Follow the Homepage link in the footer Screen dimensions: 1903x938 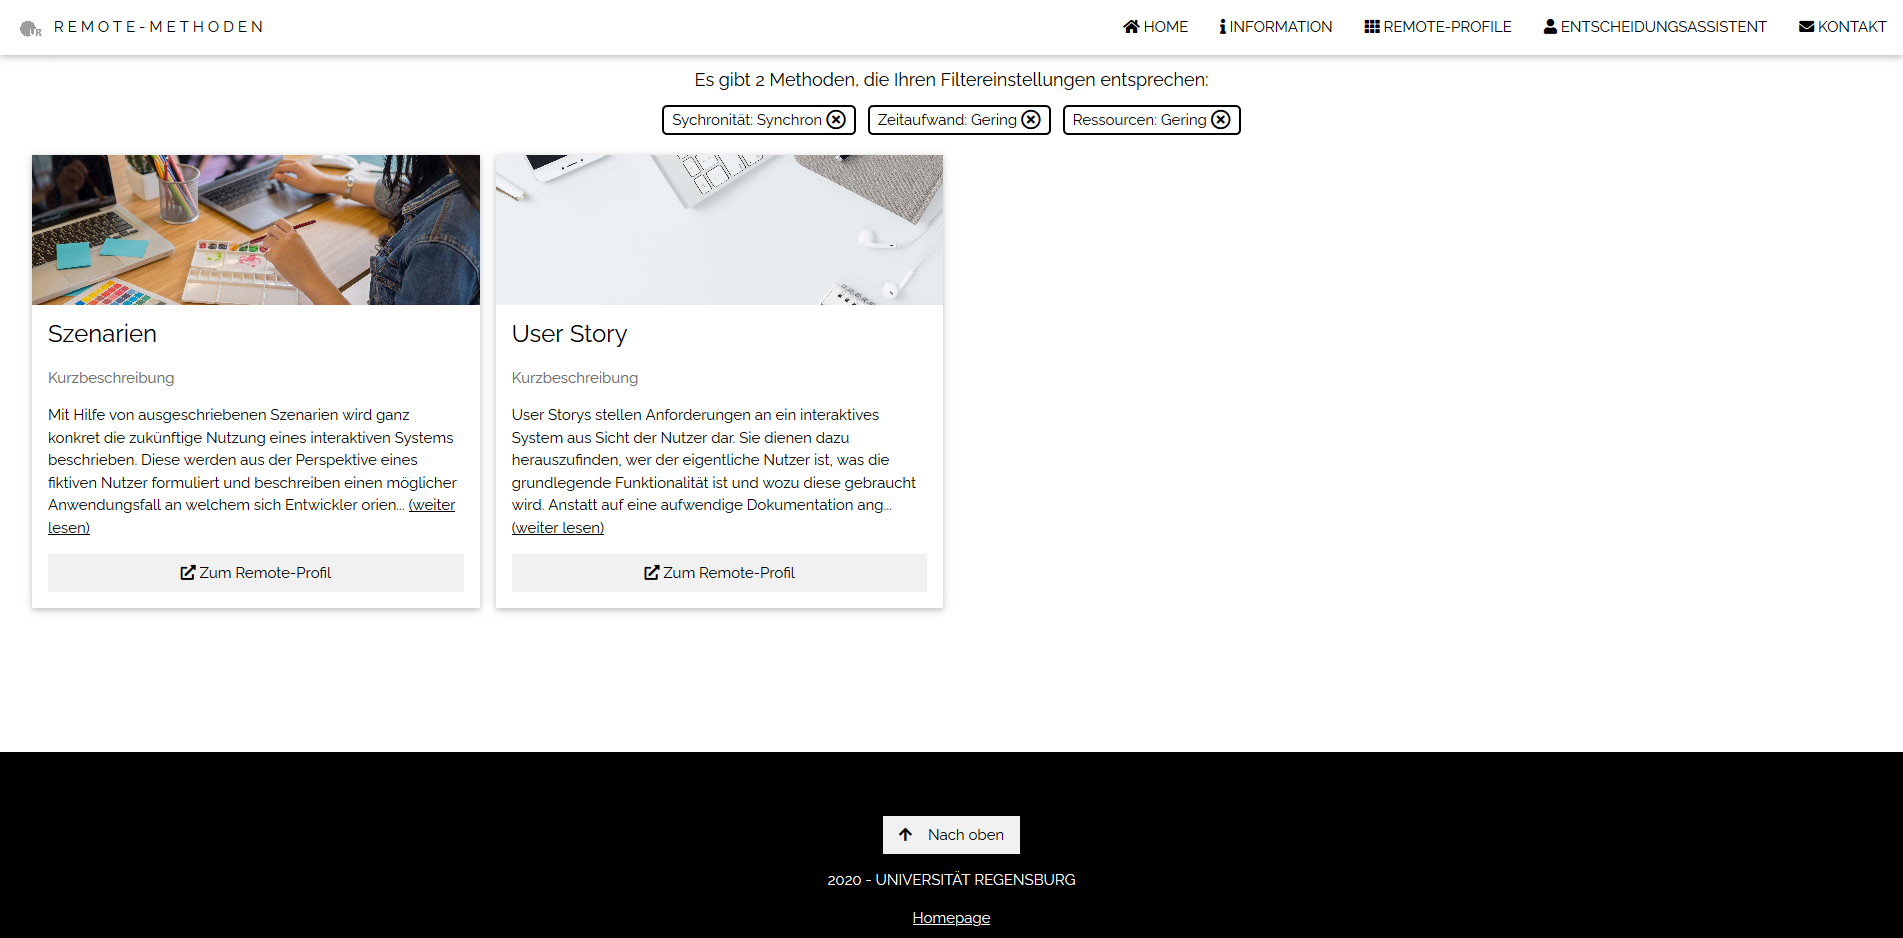click(951, 918)
